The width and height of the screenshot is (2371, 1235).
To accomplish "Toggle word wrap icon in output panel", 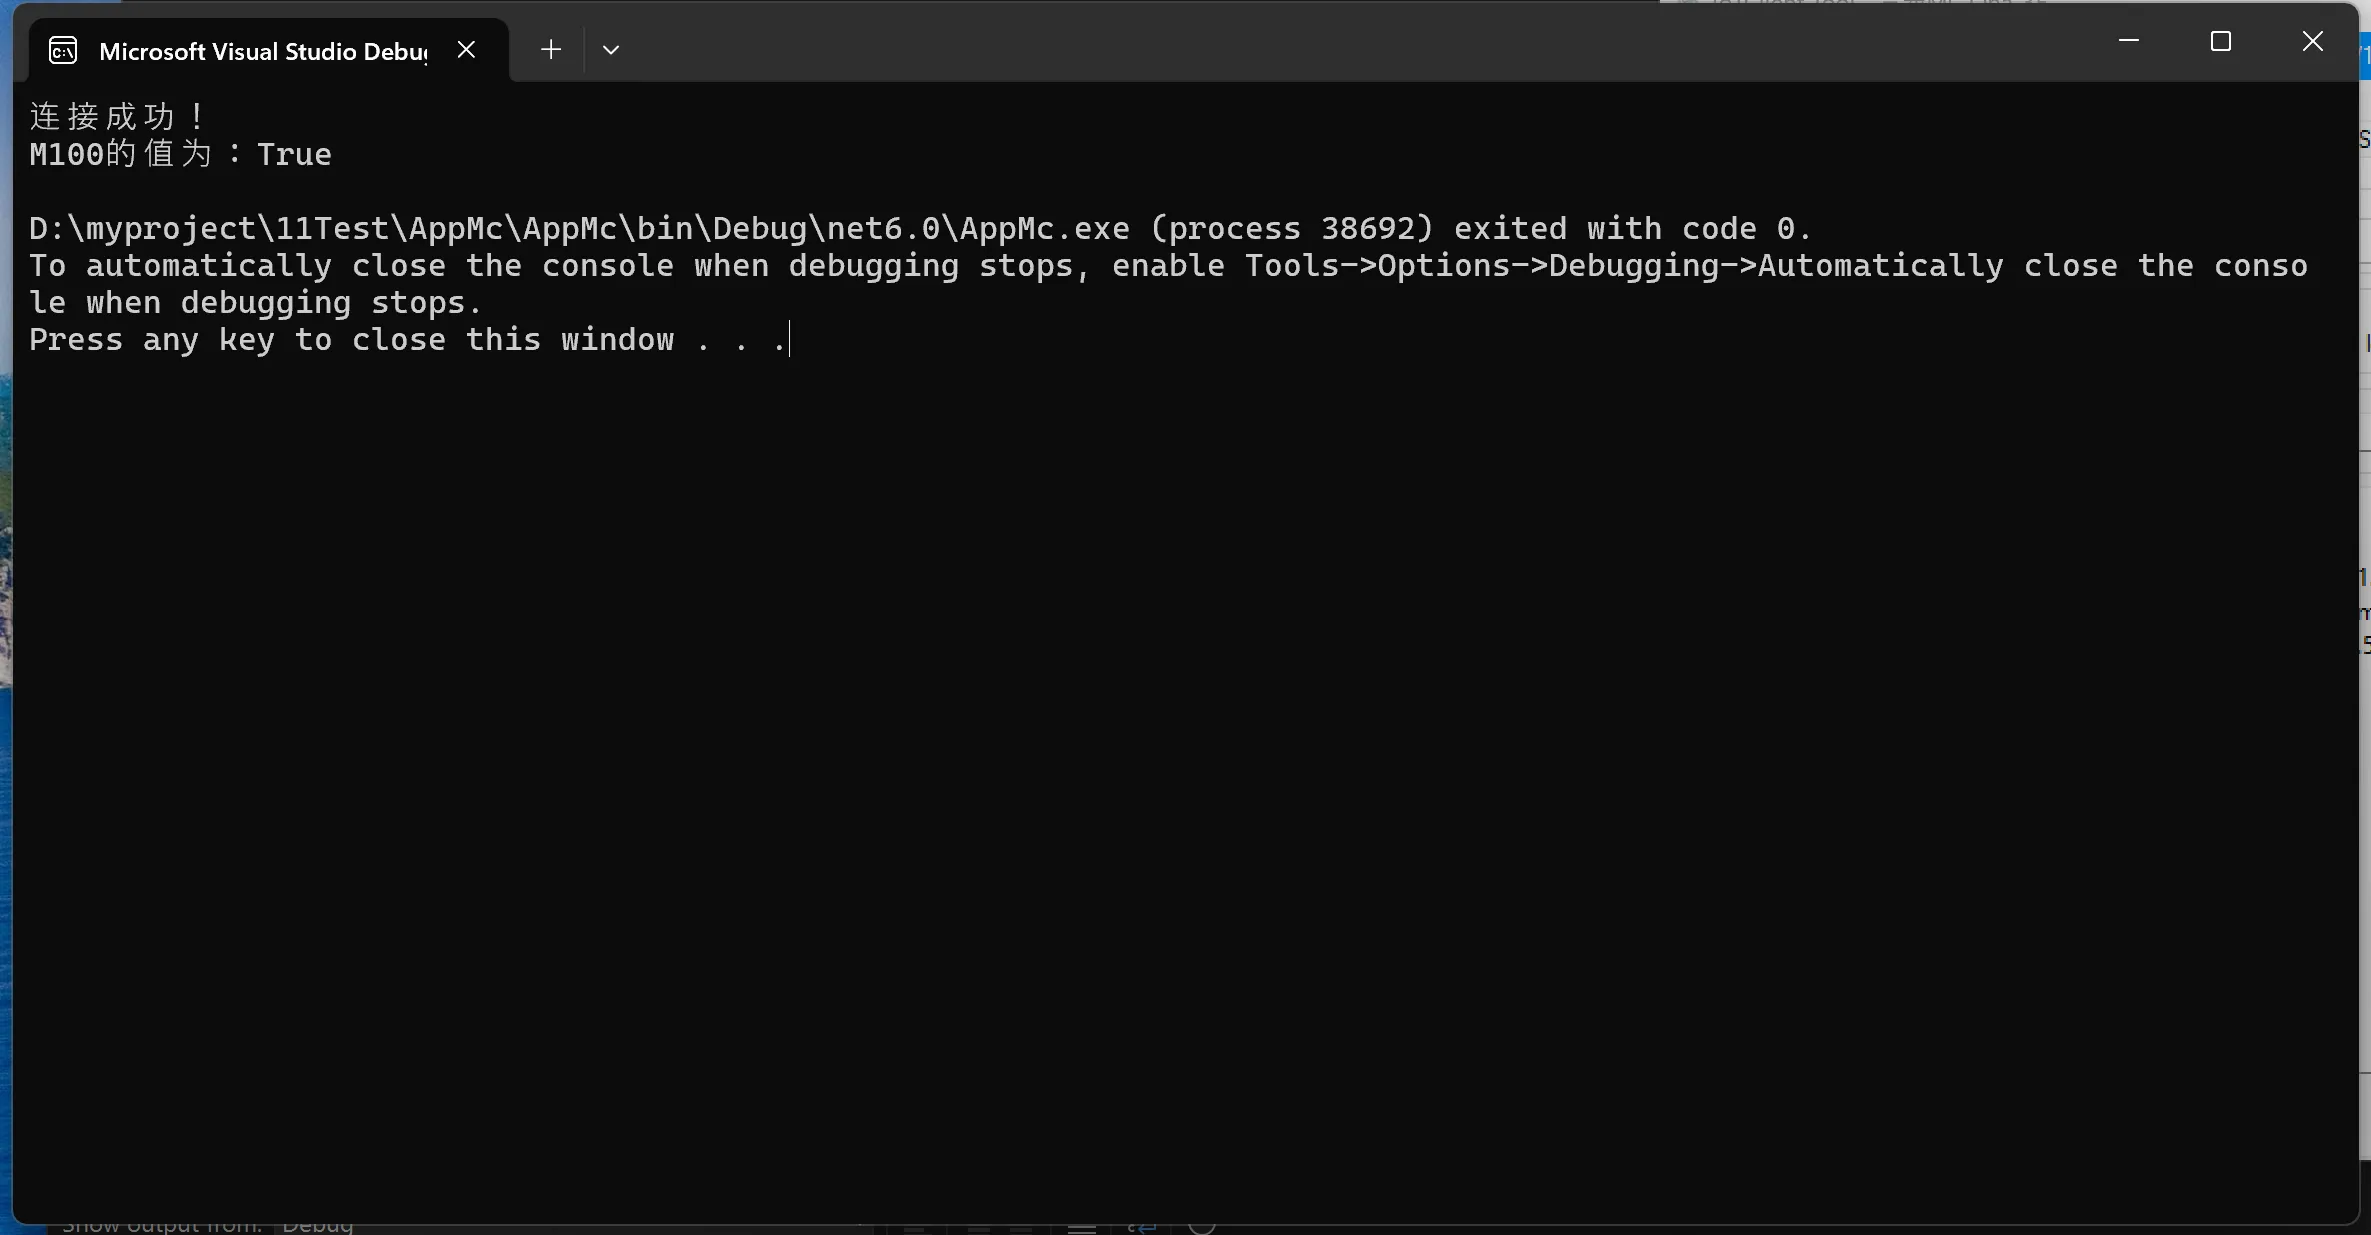I will point(1142,1228).
